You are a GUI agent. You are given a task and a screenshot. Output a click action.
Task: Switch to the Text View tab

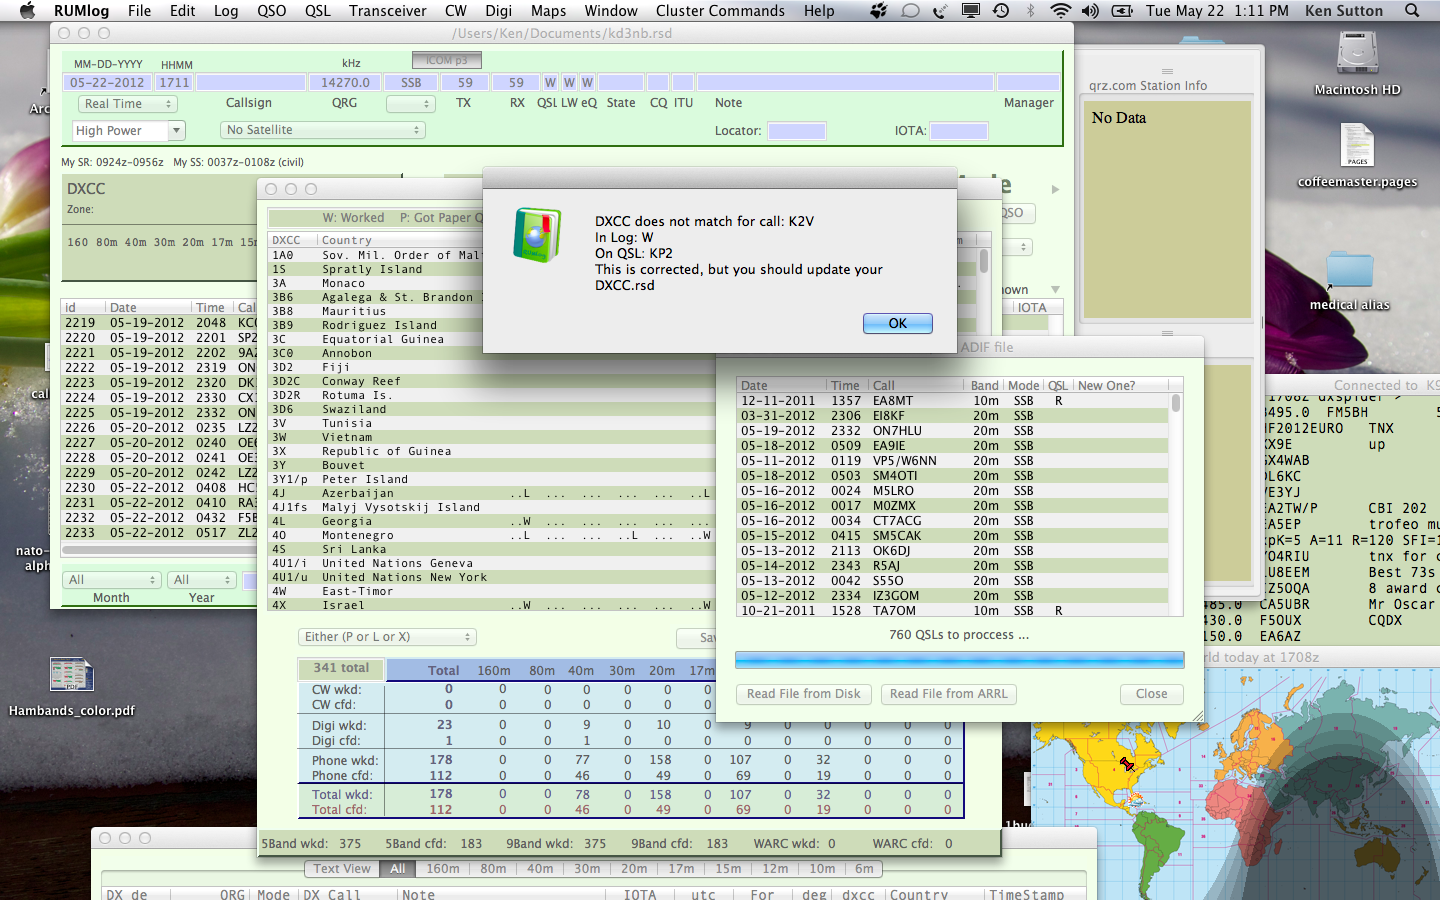[342, 869]
